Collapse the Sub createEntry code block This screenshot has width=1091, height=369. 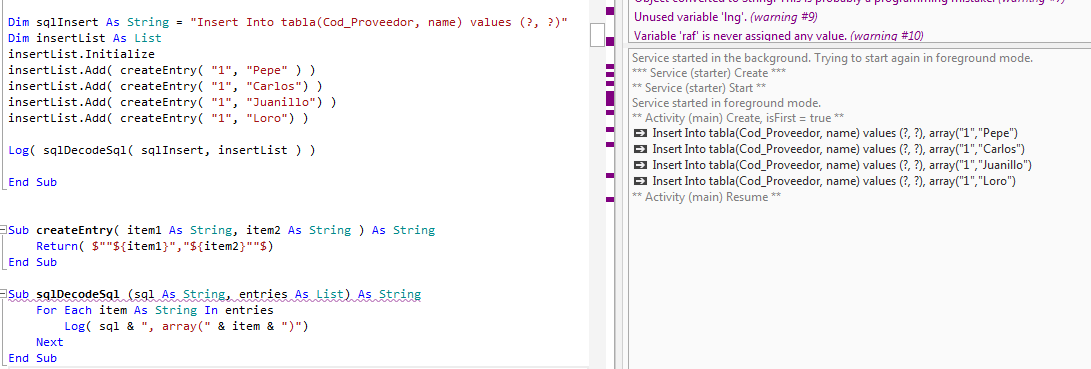(4, 230)
